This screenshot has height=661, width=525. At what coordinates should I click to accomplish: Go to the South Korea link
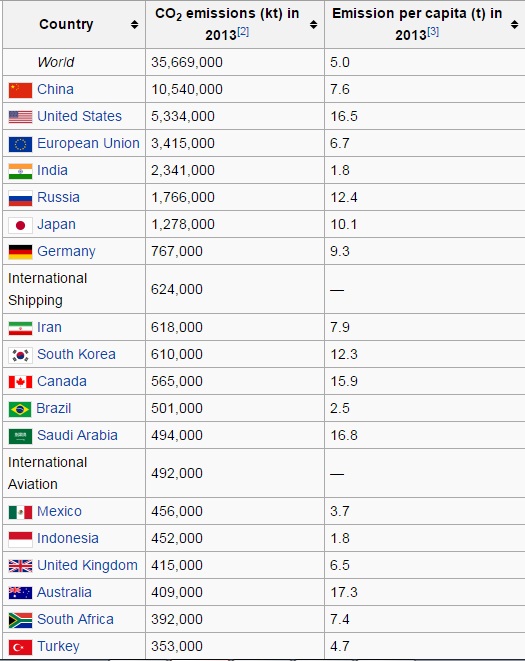click(x=76, y=354)
